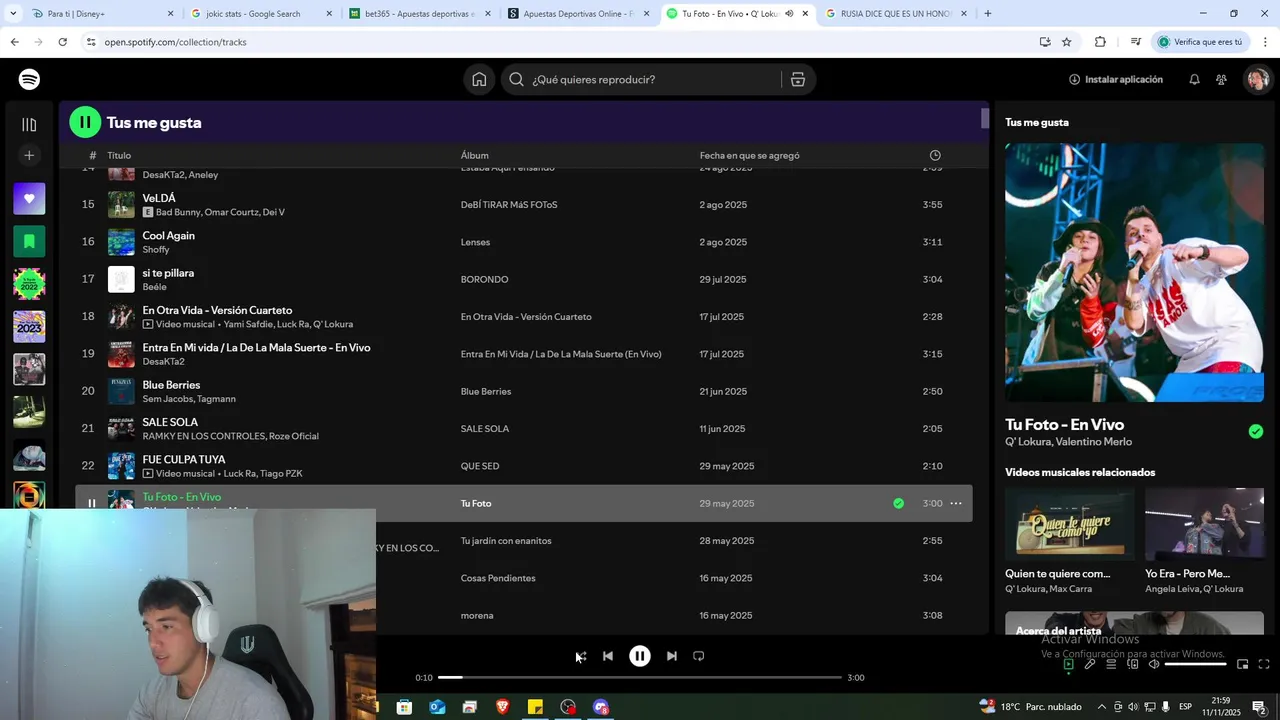Screen dimensions: 1280x720
Task: Open a new browser tab
Action: pyautogui.click(x=988, y=14)
